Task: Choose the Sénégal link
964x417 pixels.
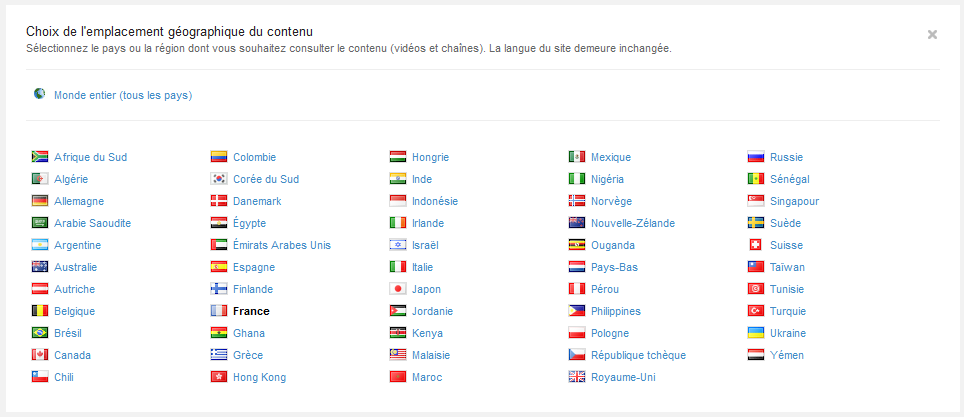Action: (x=789, y=179)
